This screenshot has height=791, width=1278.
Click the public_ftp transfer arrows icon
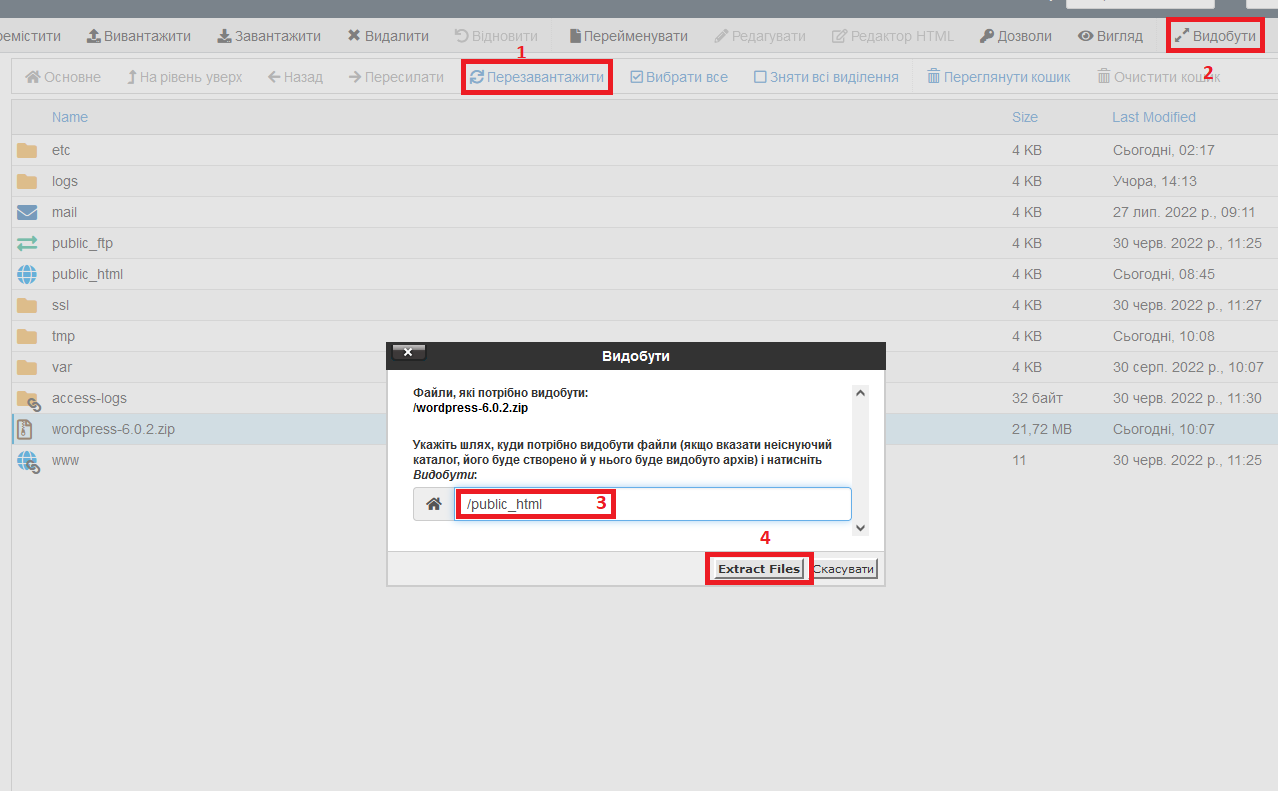pos(27,243)
